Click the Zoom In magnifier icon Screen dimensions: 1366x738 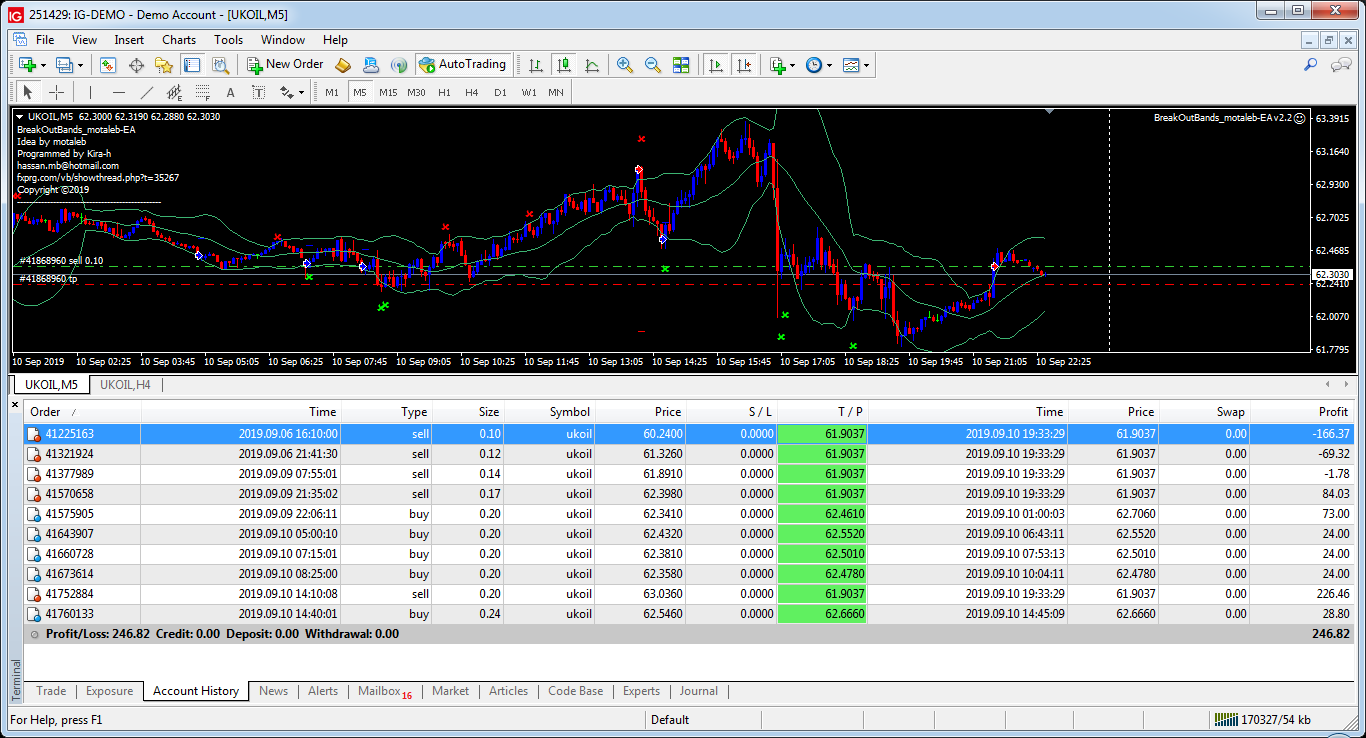tap(625, 65)
